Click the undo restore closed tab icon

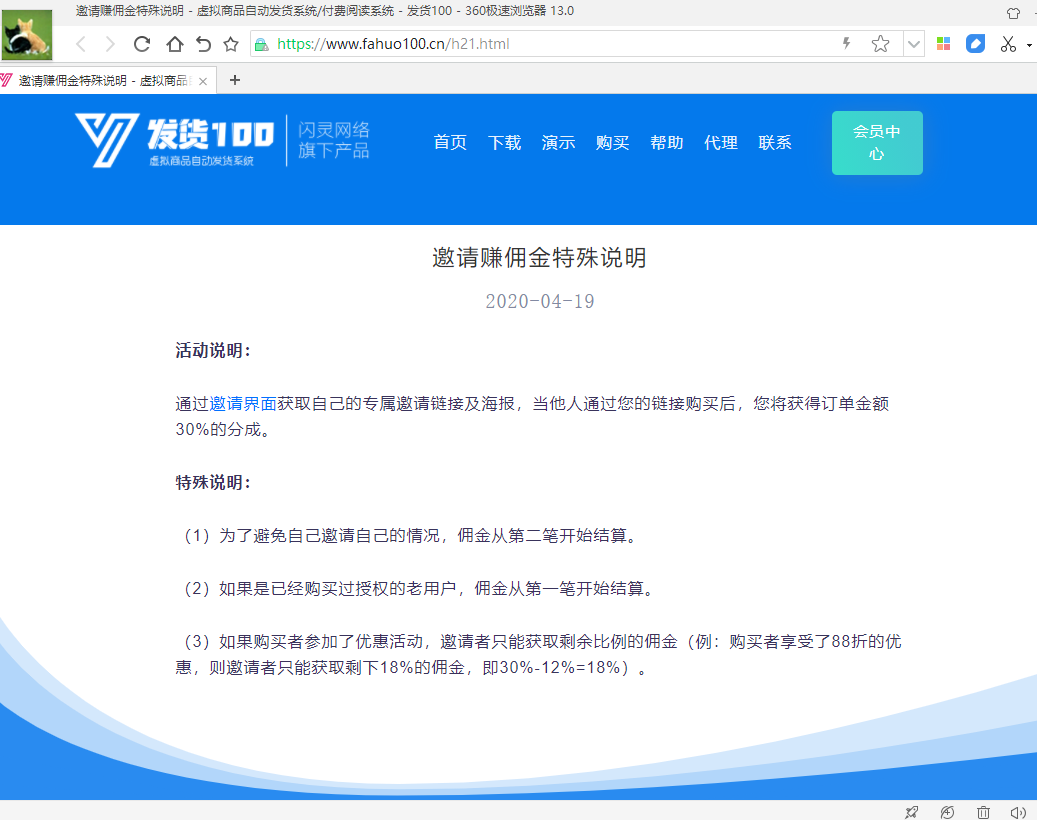tap(203, 44)
